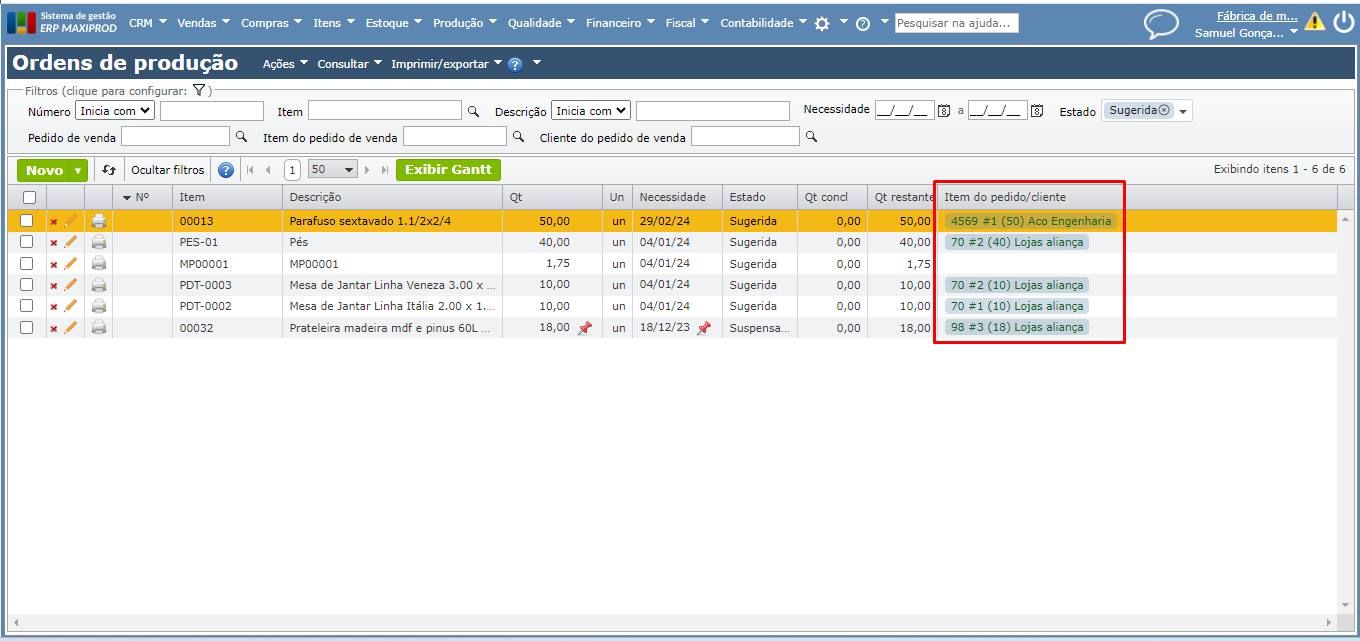Open calendar picker for Necessidade start date
Image resolution: width=1360 pixels, height=641 pixels.
943,111
